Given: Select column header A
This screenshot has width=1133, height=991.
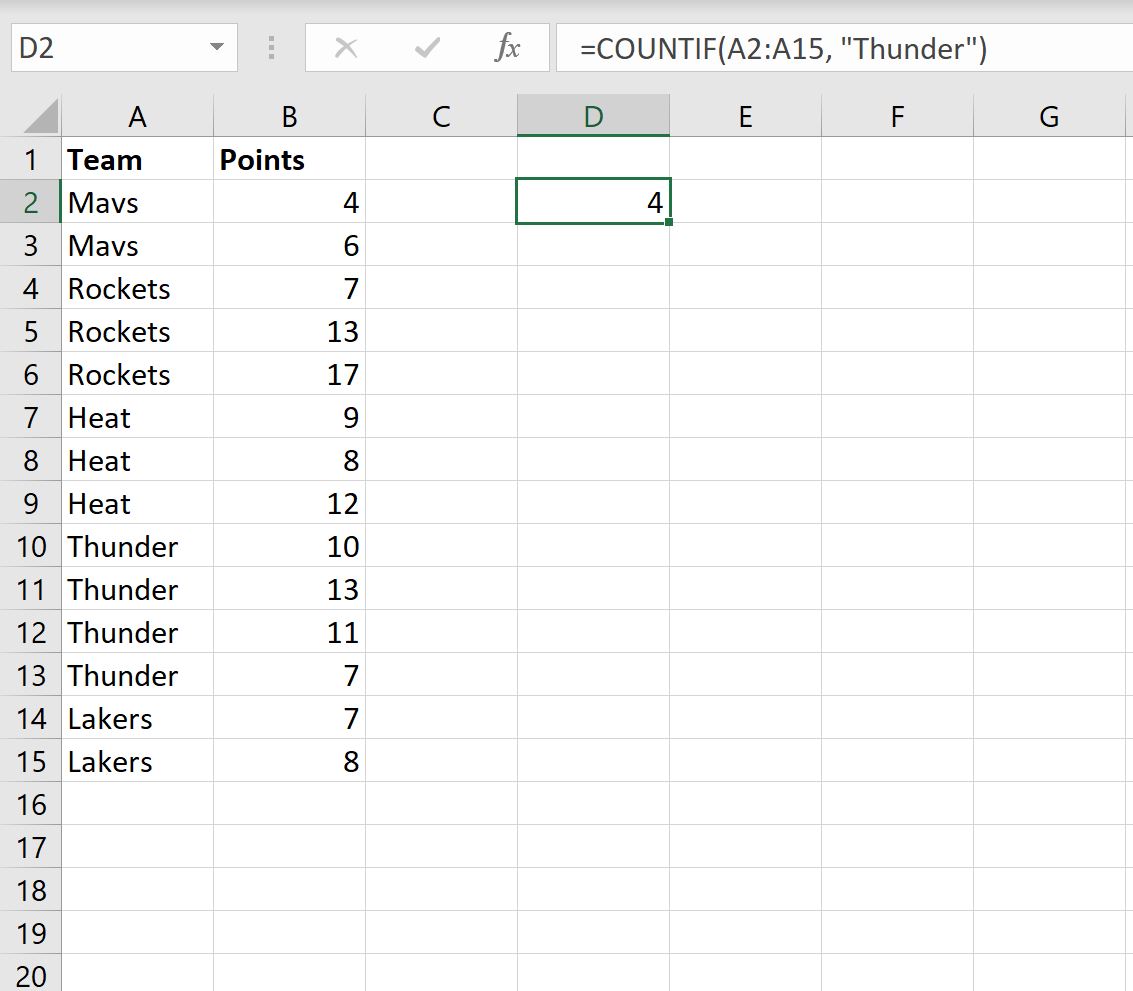Looking at the screenshot, I should pyautogui.click(x=137, y=115).
